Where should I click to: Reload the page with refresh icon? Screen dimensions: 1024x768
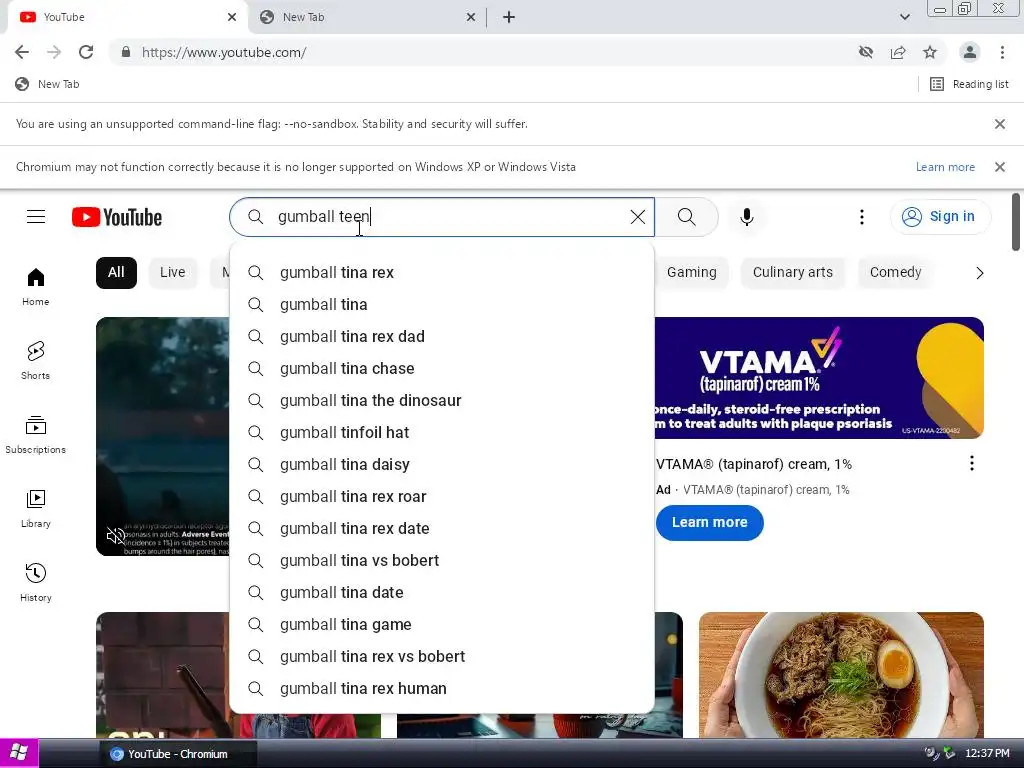tap(86, 52)
